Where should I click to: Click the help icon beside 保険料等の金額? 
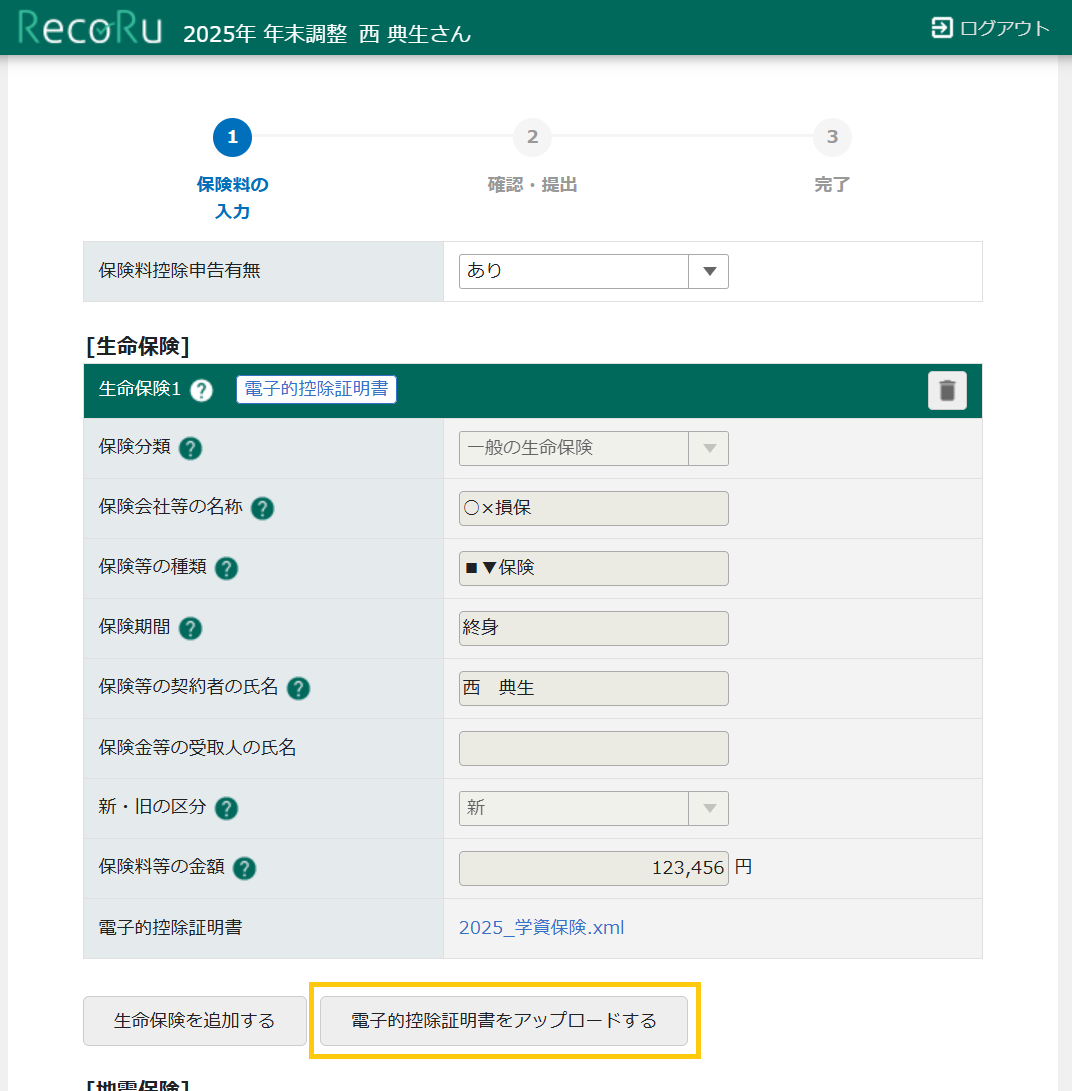(244, 868)
